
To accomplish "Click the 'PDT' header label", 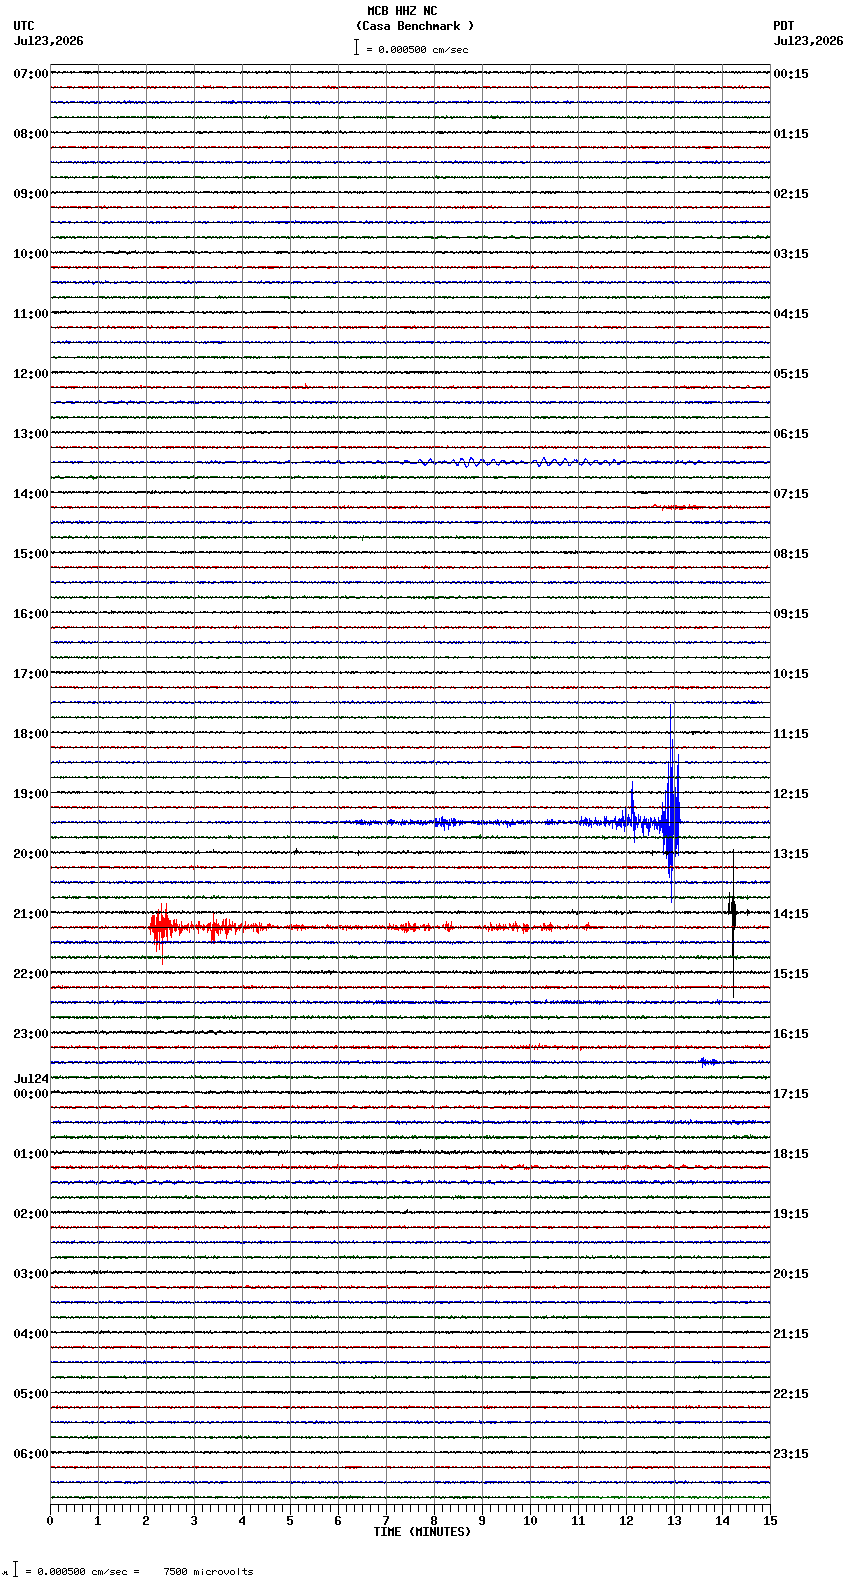I will tap(783, 26).
